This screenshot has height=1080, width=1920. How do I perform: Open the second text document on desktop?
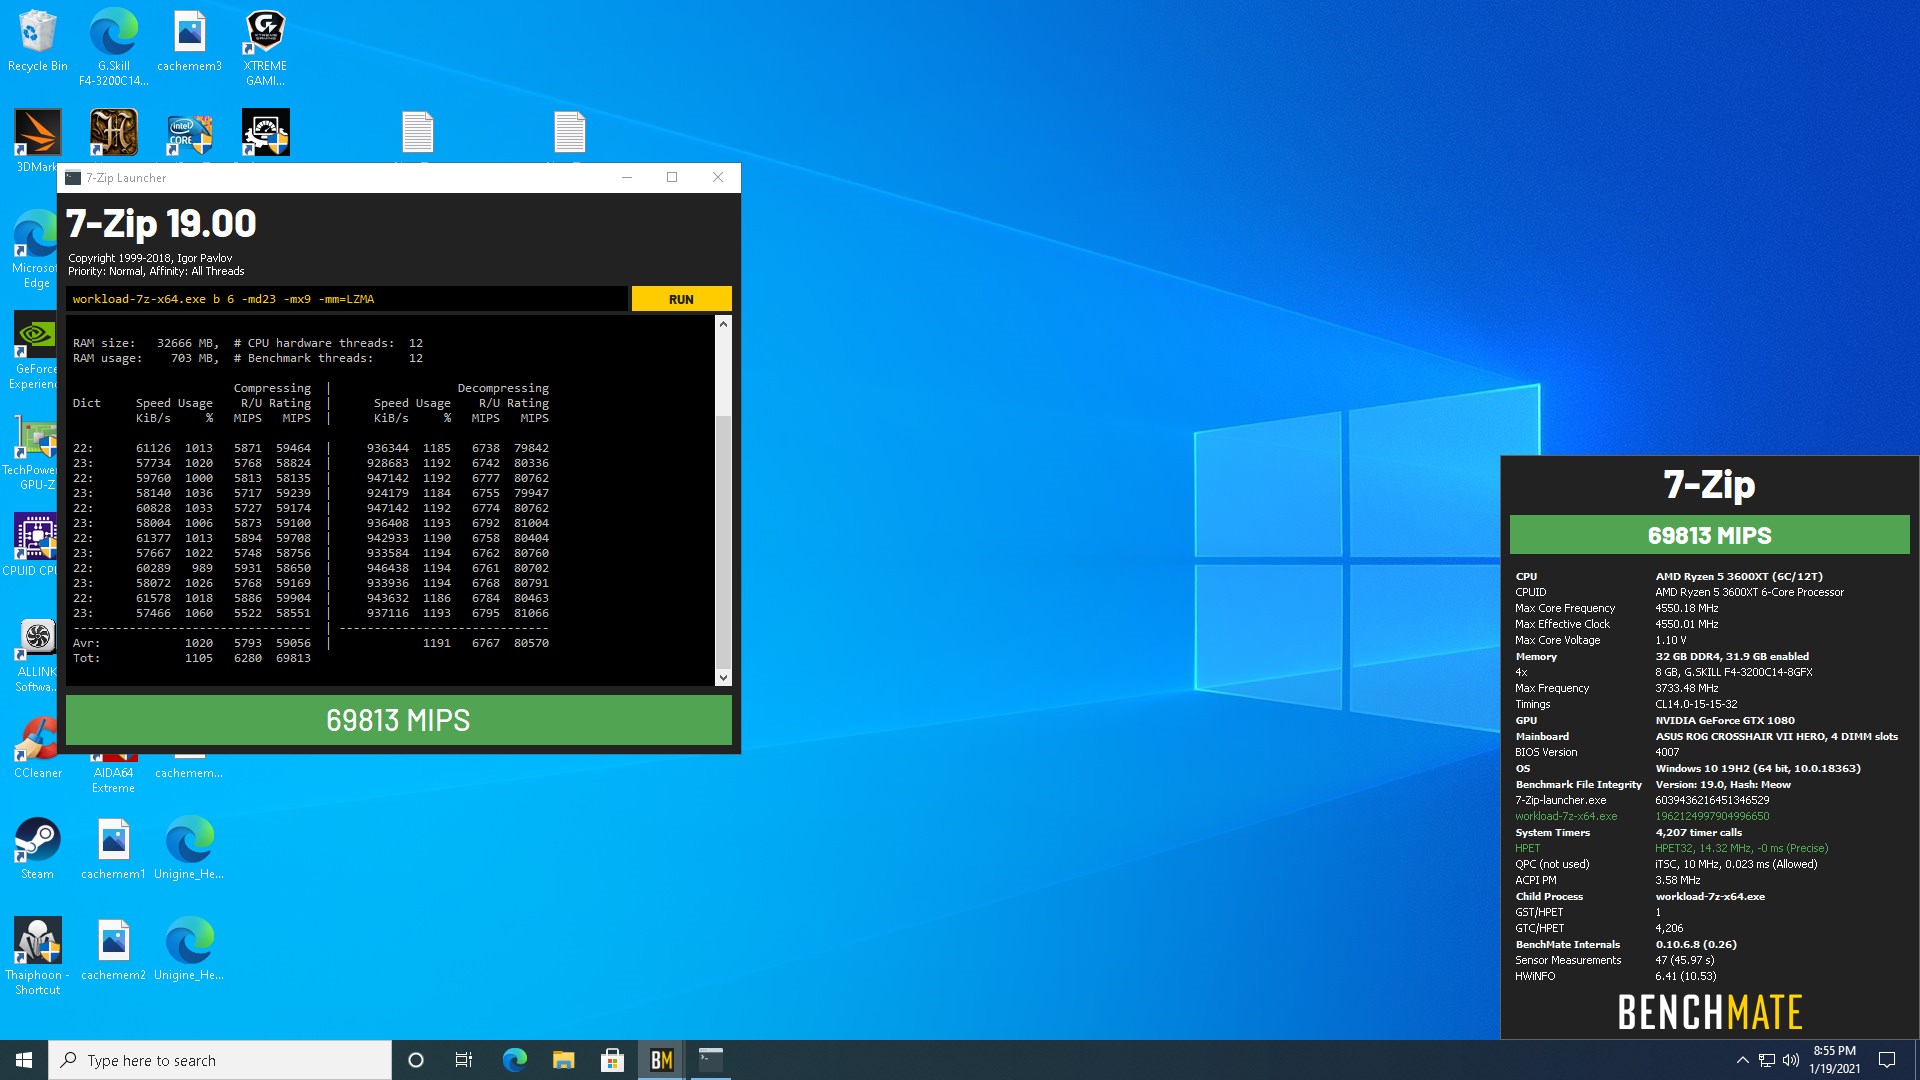click(569, 133)
